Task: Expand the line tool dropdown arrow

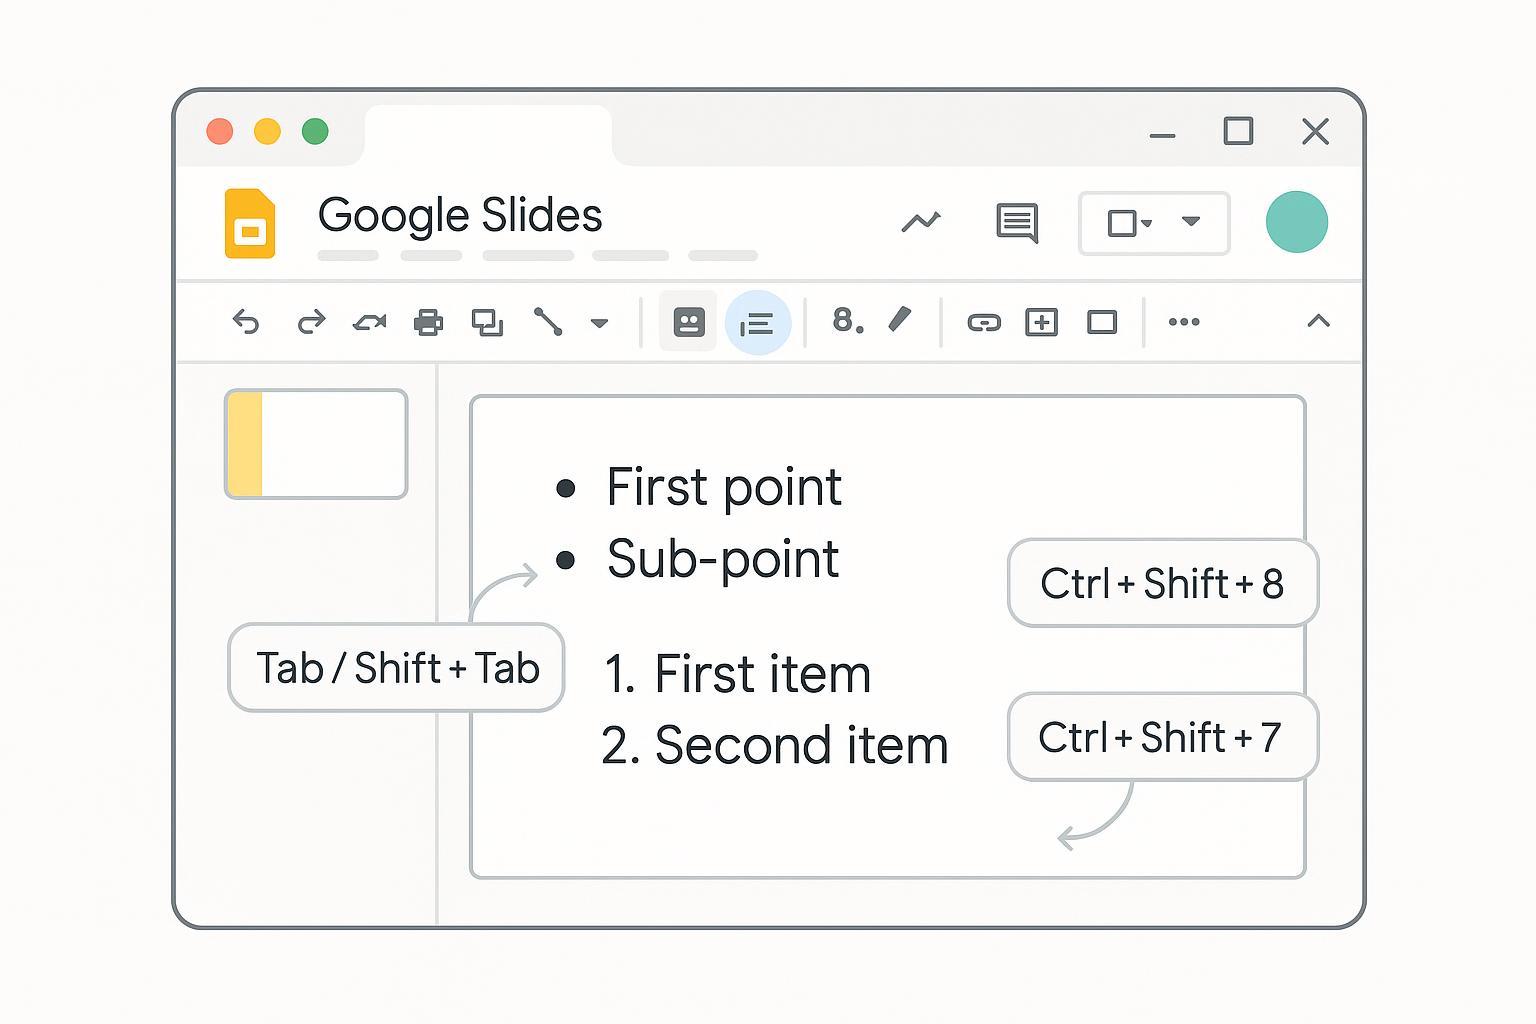Action: [x=600, y=323]
